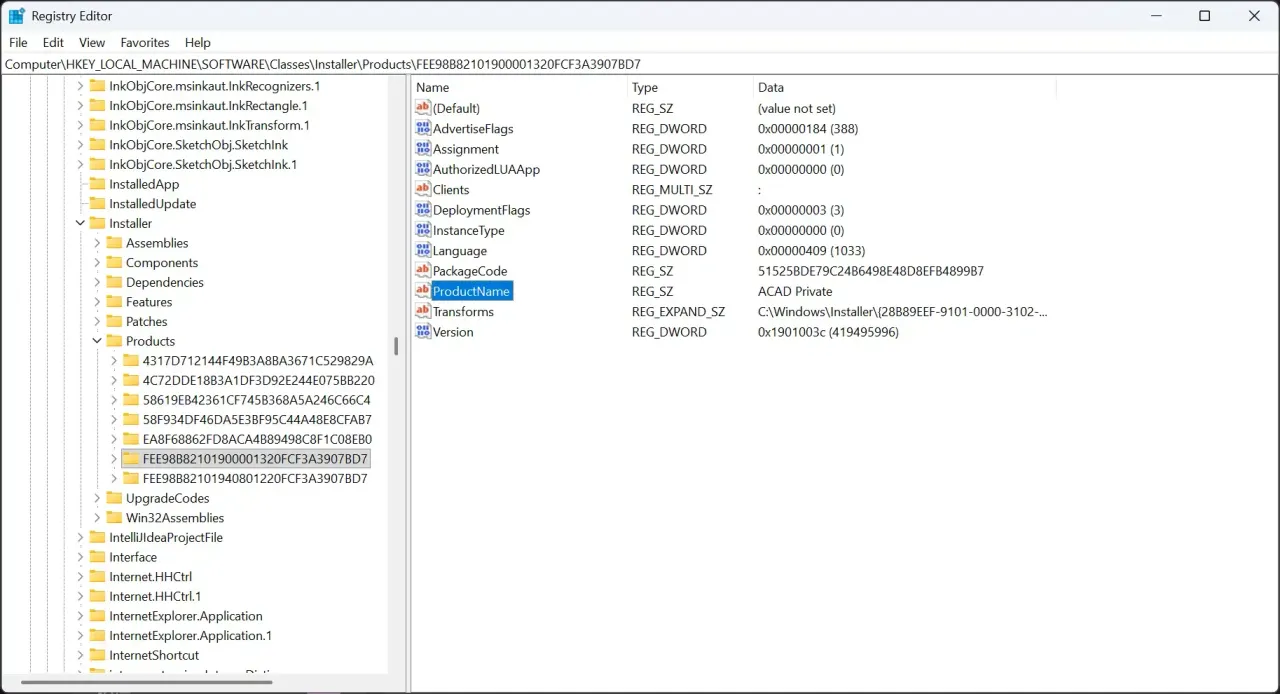Select the InstalledUpdate key
Image resolution: width=1280 pixels, height=694 pixels.
tap(152, 204)
